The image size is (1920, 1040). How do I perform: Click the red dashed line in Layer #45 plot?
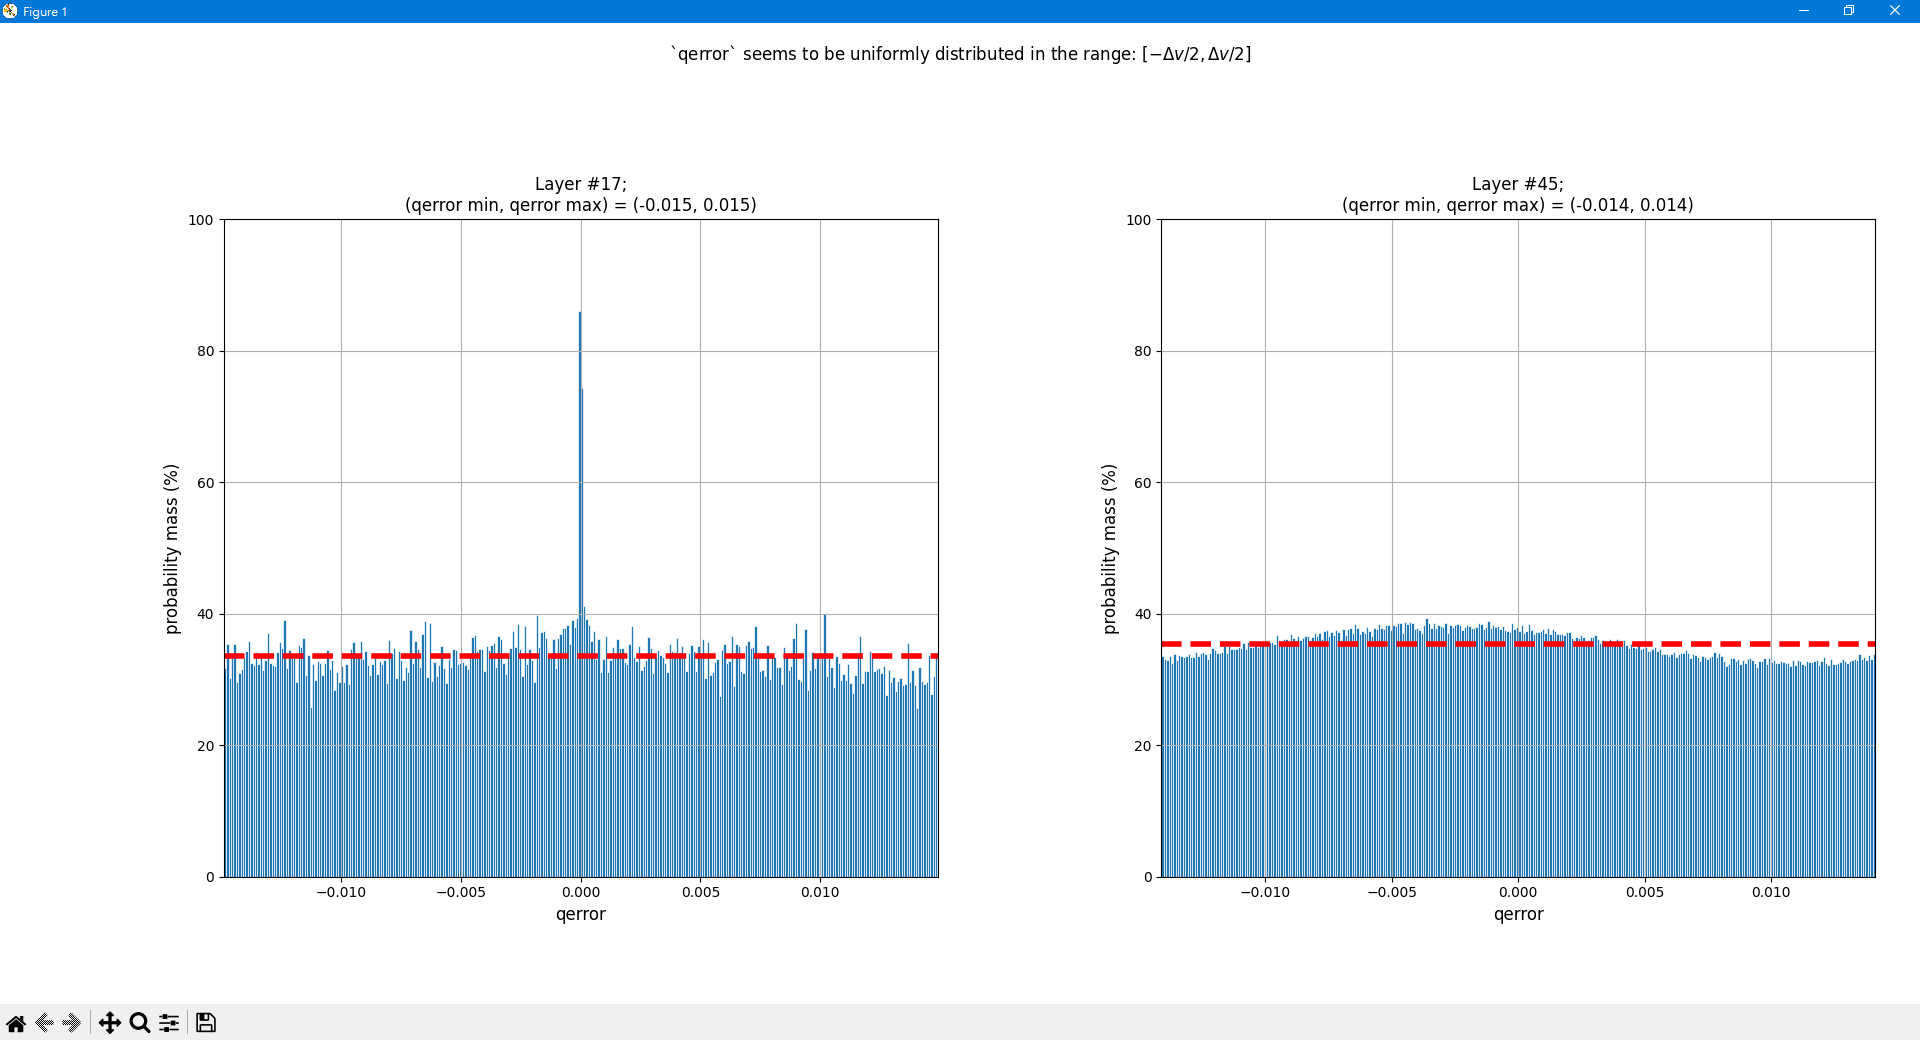(1518, 644)
